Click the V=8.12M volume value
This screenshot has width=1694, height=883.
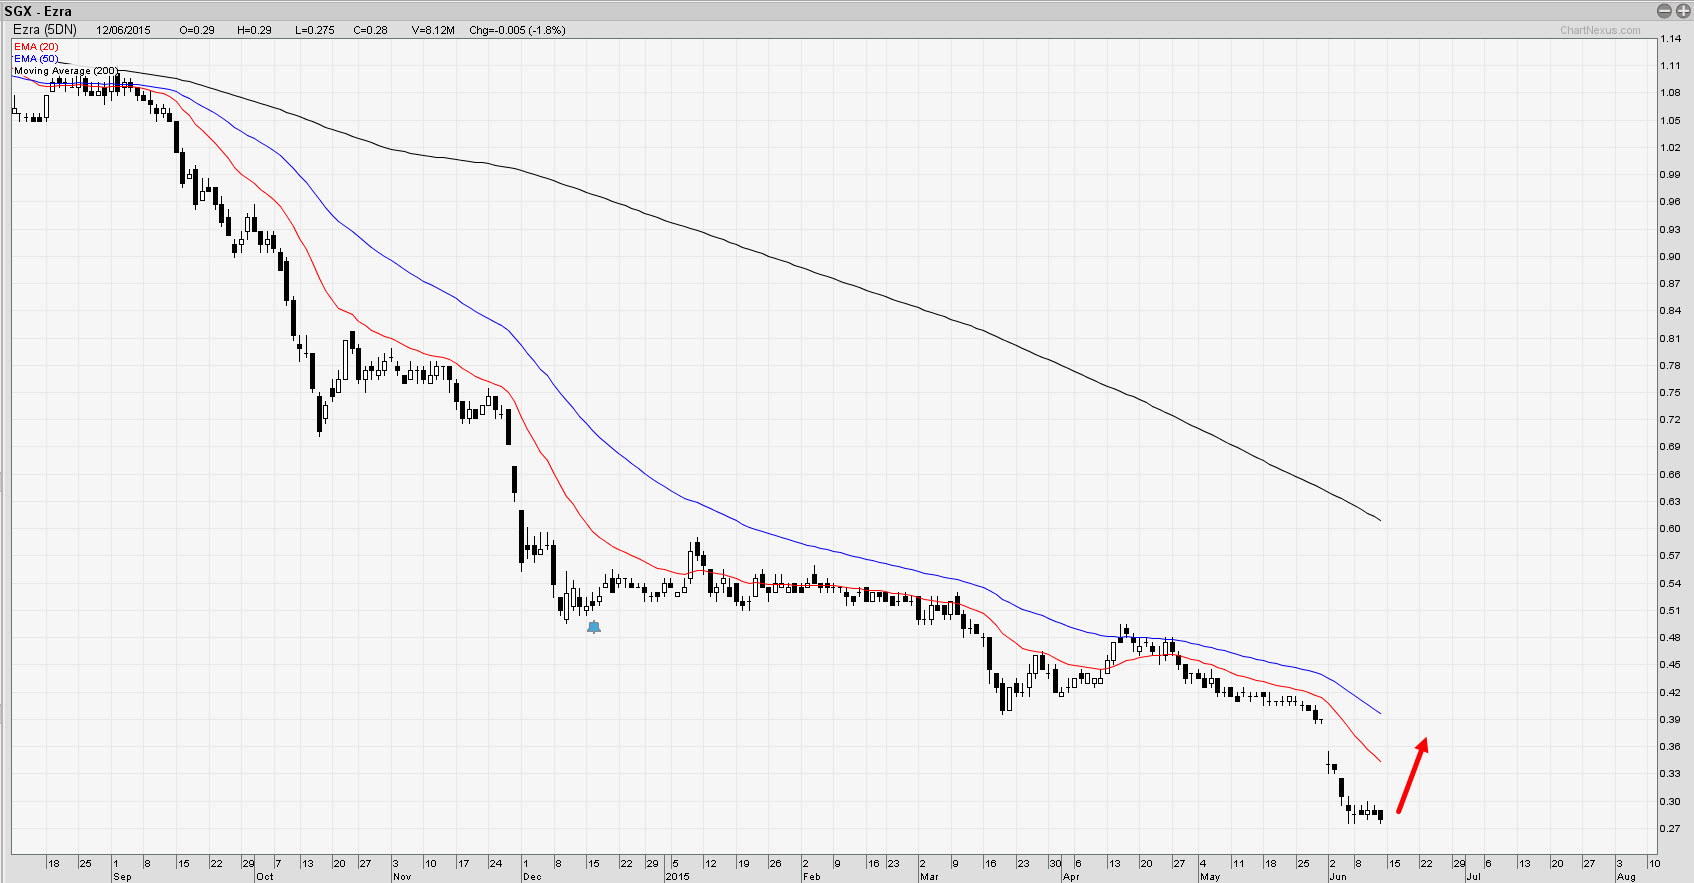[x=433, y=30]
